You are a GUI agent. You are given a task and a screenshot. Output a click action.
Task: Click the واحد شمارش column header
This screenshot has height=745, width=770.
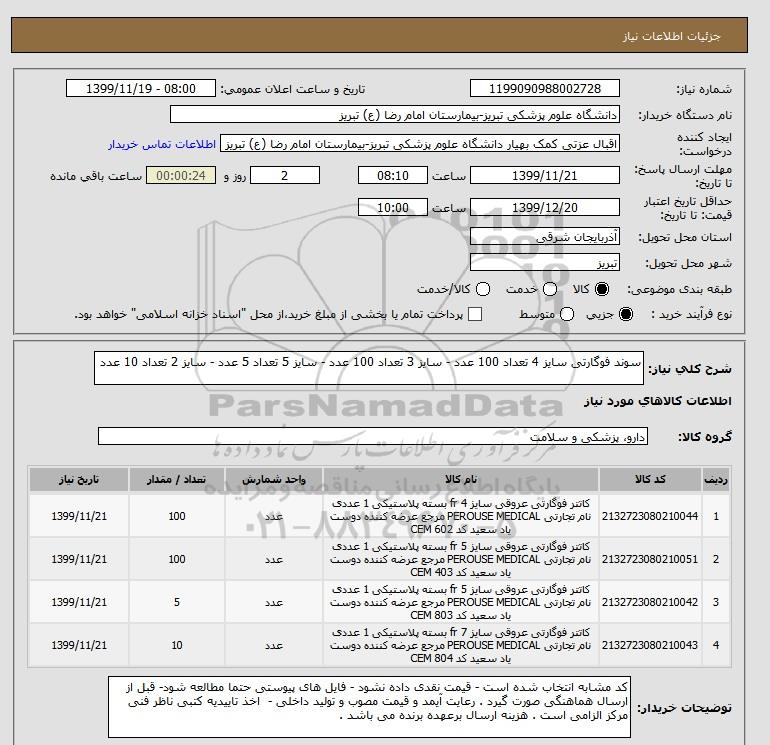(x=274, y=480)
